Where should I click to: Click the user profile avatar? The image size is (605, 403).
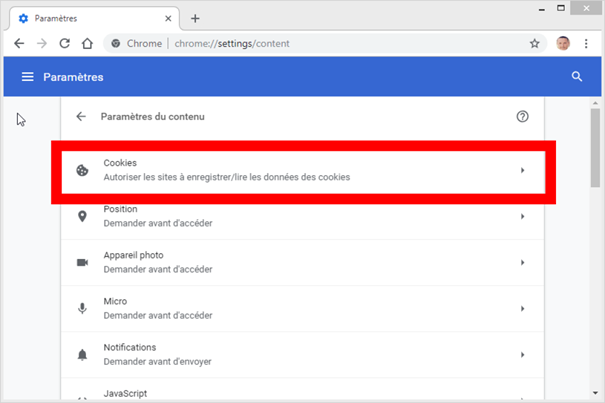(563, 44)
